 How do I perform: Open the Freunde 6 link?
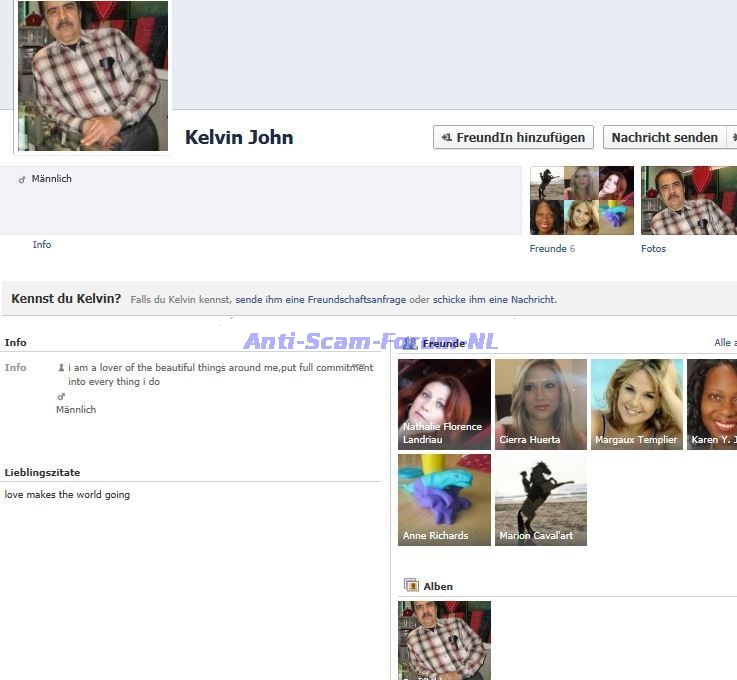coord(552,249)
